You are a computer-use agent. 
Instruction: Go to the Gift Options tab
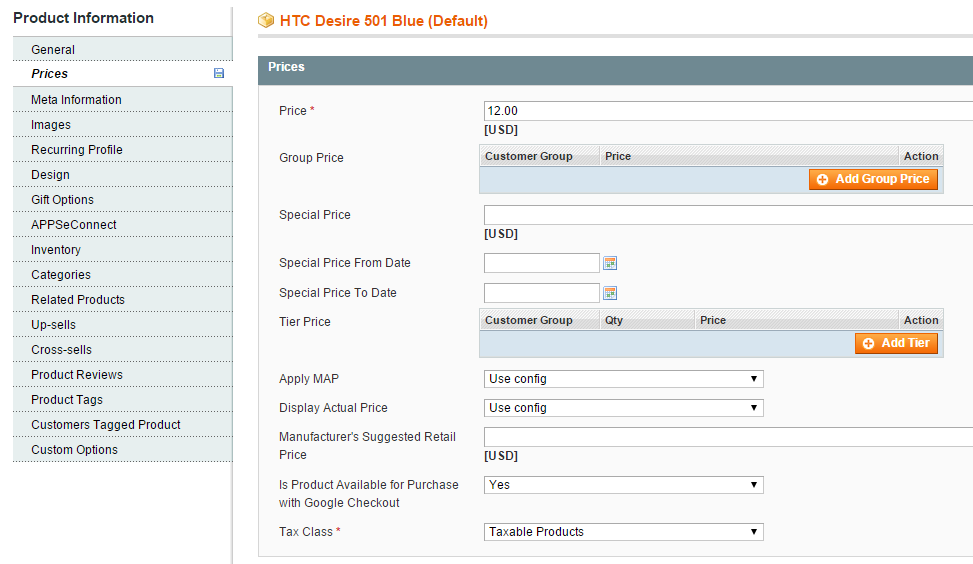(123, 200)
